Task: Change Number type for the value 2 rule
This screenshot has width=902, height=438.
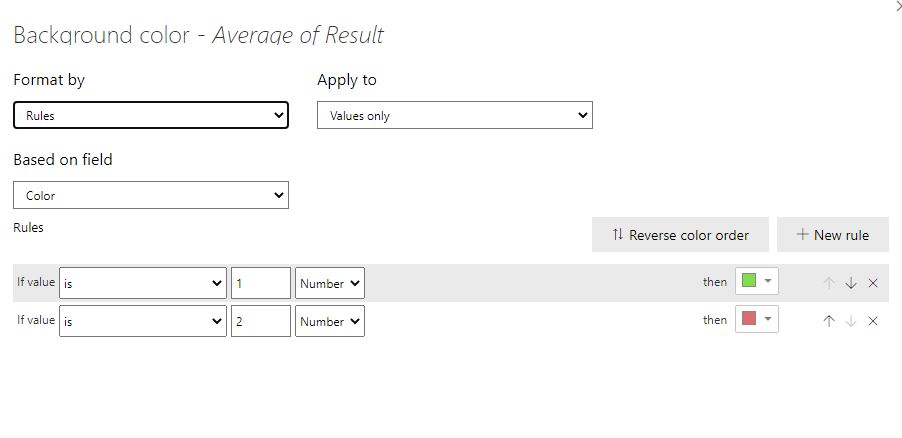Action: [x=330, y=321]
